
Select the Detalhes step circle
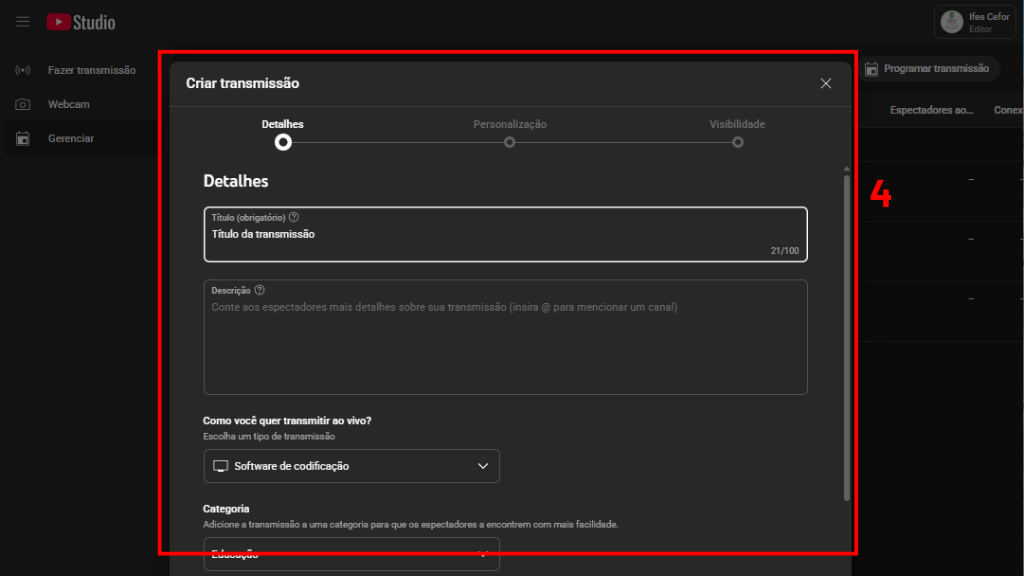click(283, 142)
